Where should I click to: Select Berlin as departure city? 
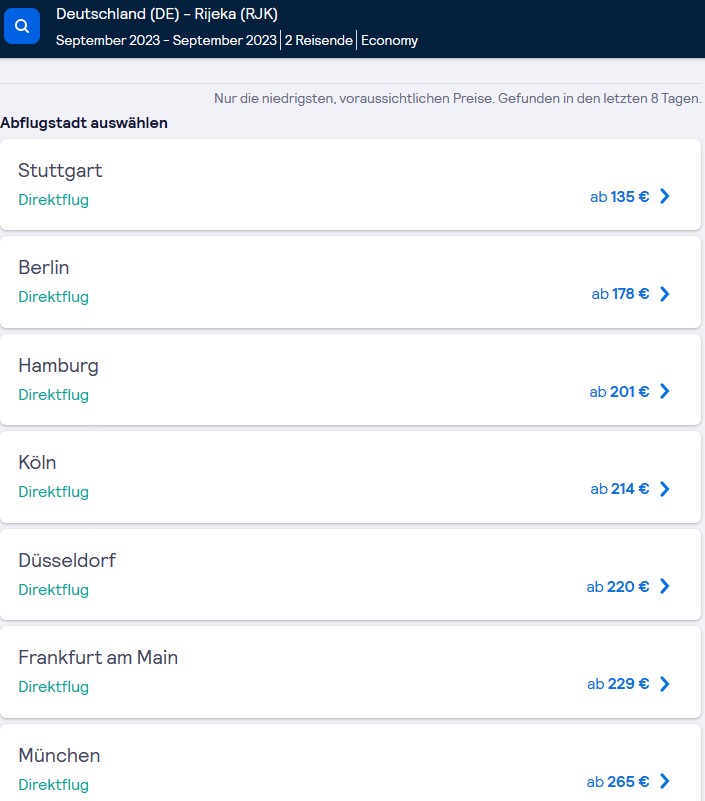coord(44,268)
